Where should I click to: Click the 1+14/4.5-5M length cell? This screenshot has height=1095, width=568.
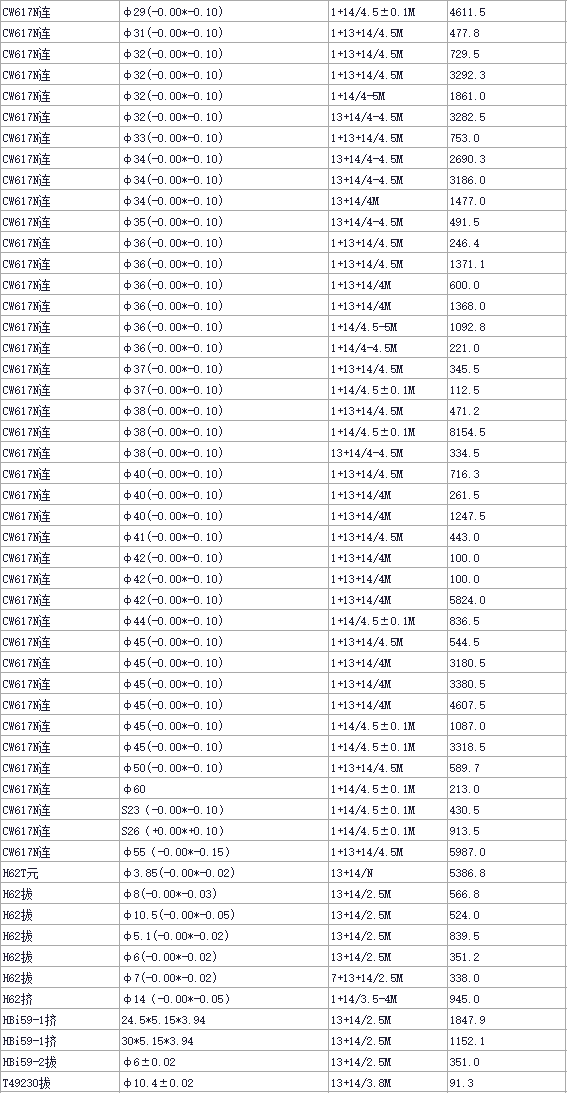tap(388, 327)
